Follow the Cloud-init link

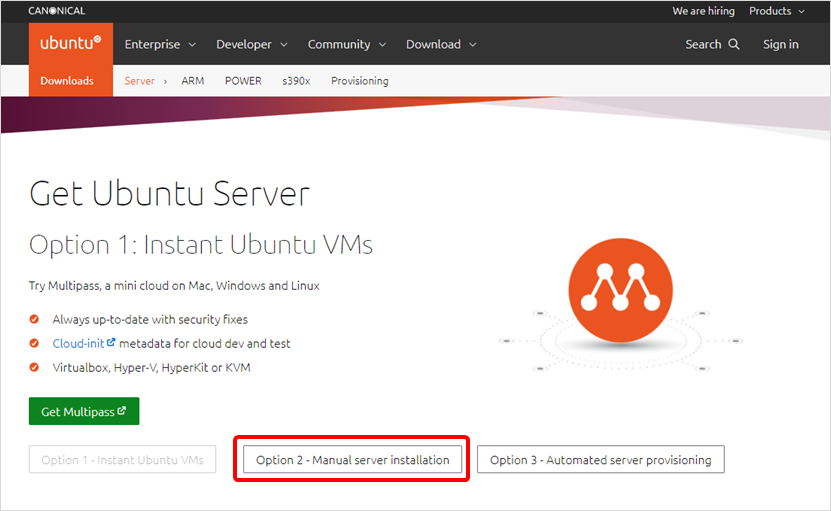[78, 343]
